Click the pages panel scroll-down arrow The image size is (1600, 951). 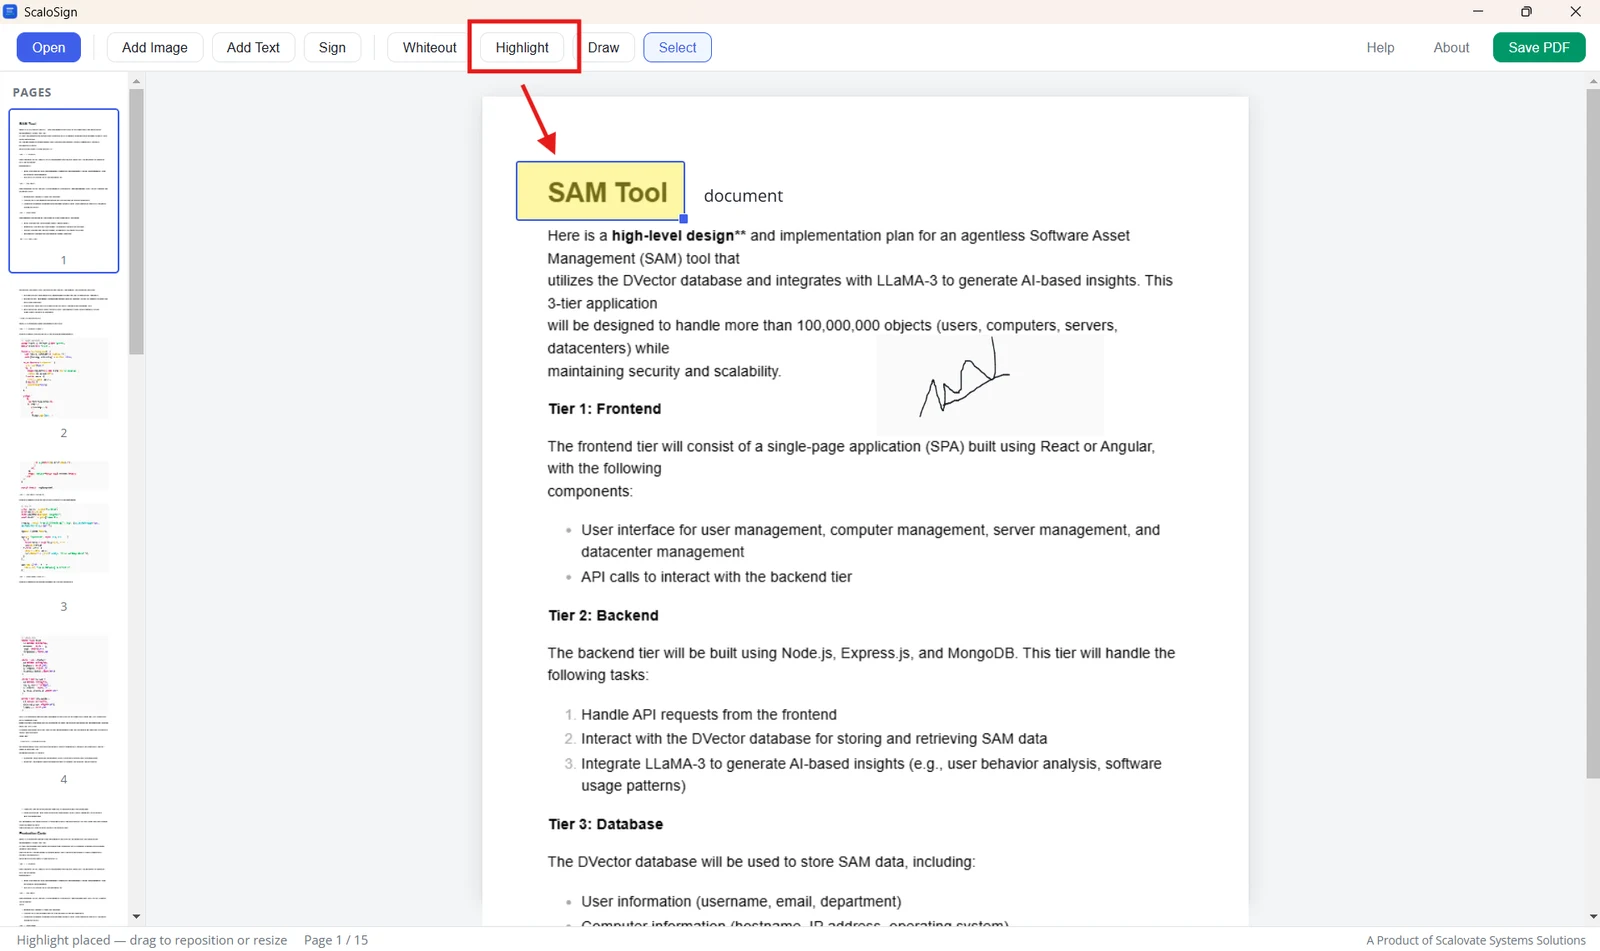136,917
